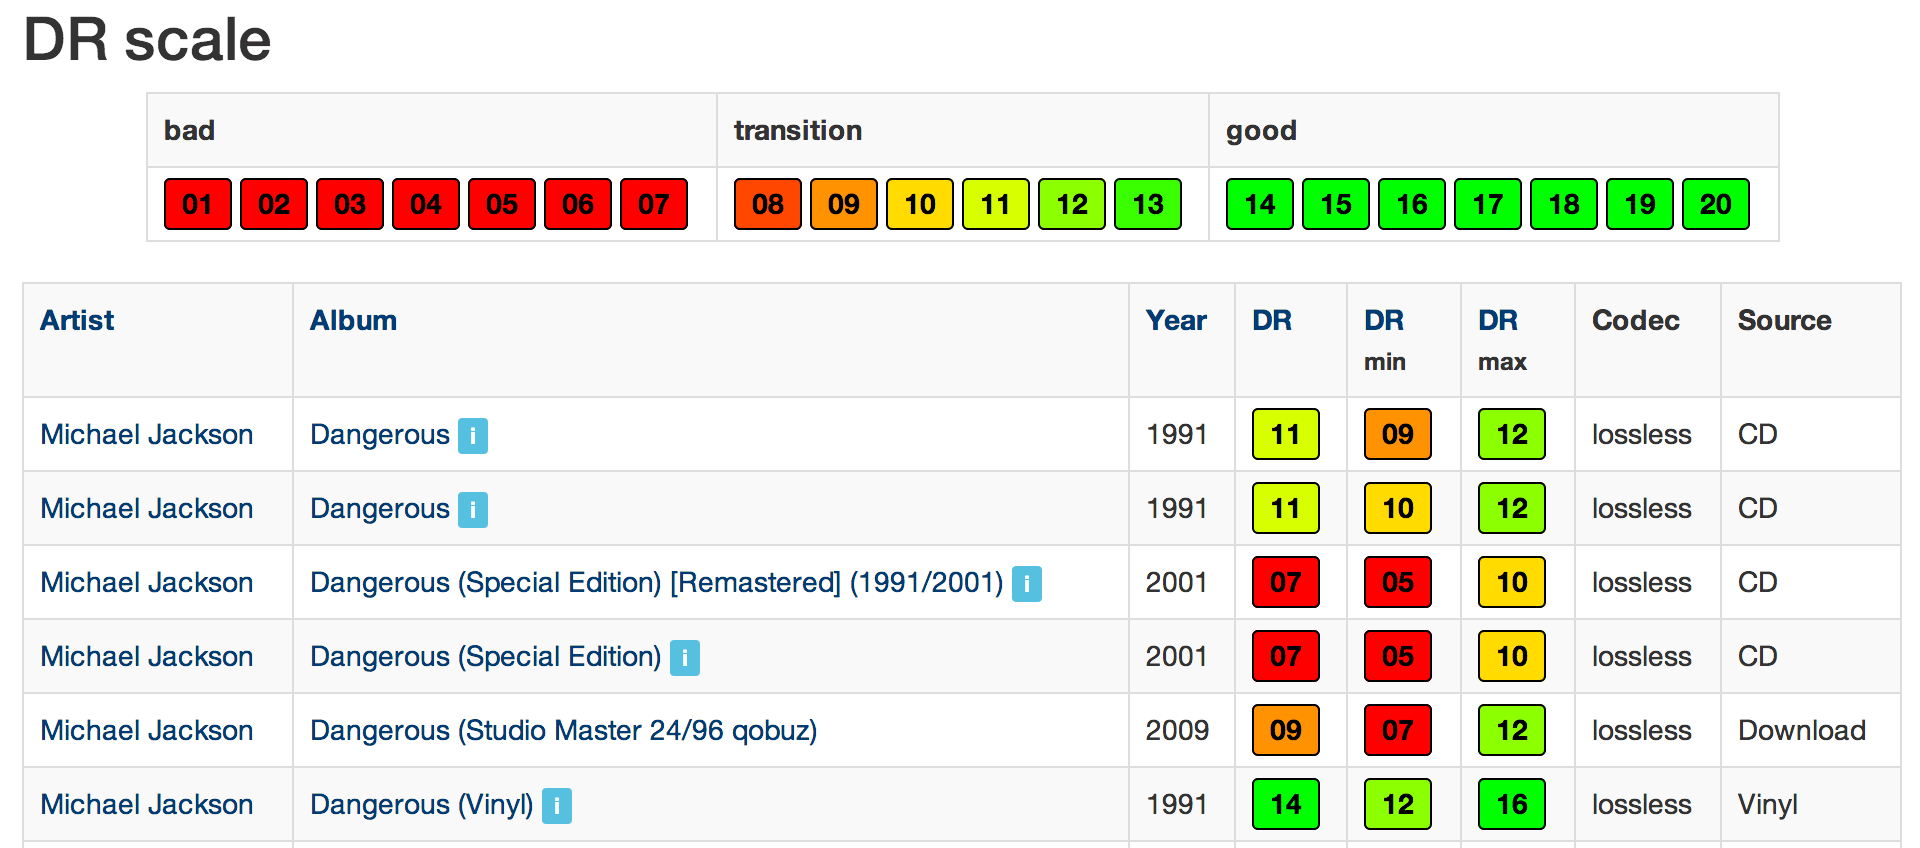Click the DR max column header

pos(1498,321)
